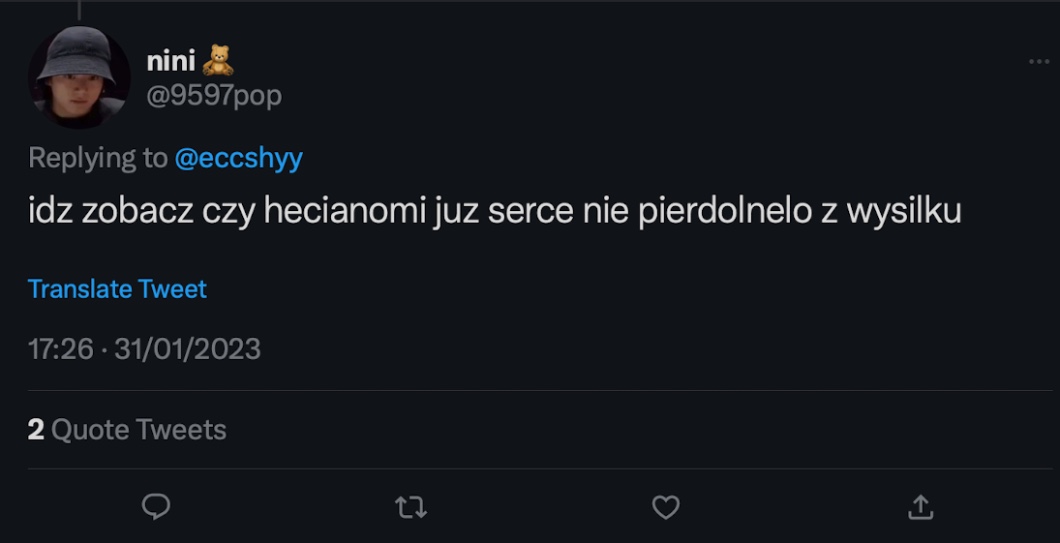Click the word "wysilku" in the tweet
This screenshot has width=1060, height=543.
pyautogui.click(x=904, y=213)
